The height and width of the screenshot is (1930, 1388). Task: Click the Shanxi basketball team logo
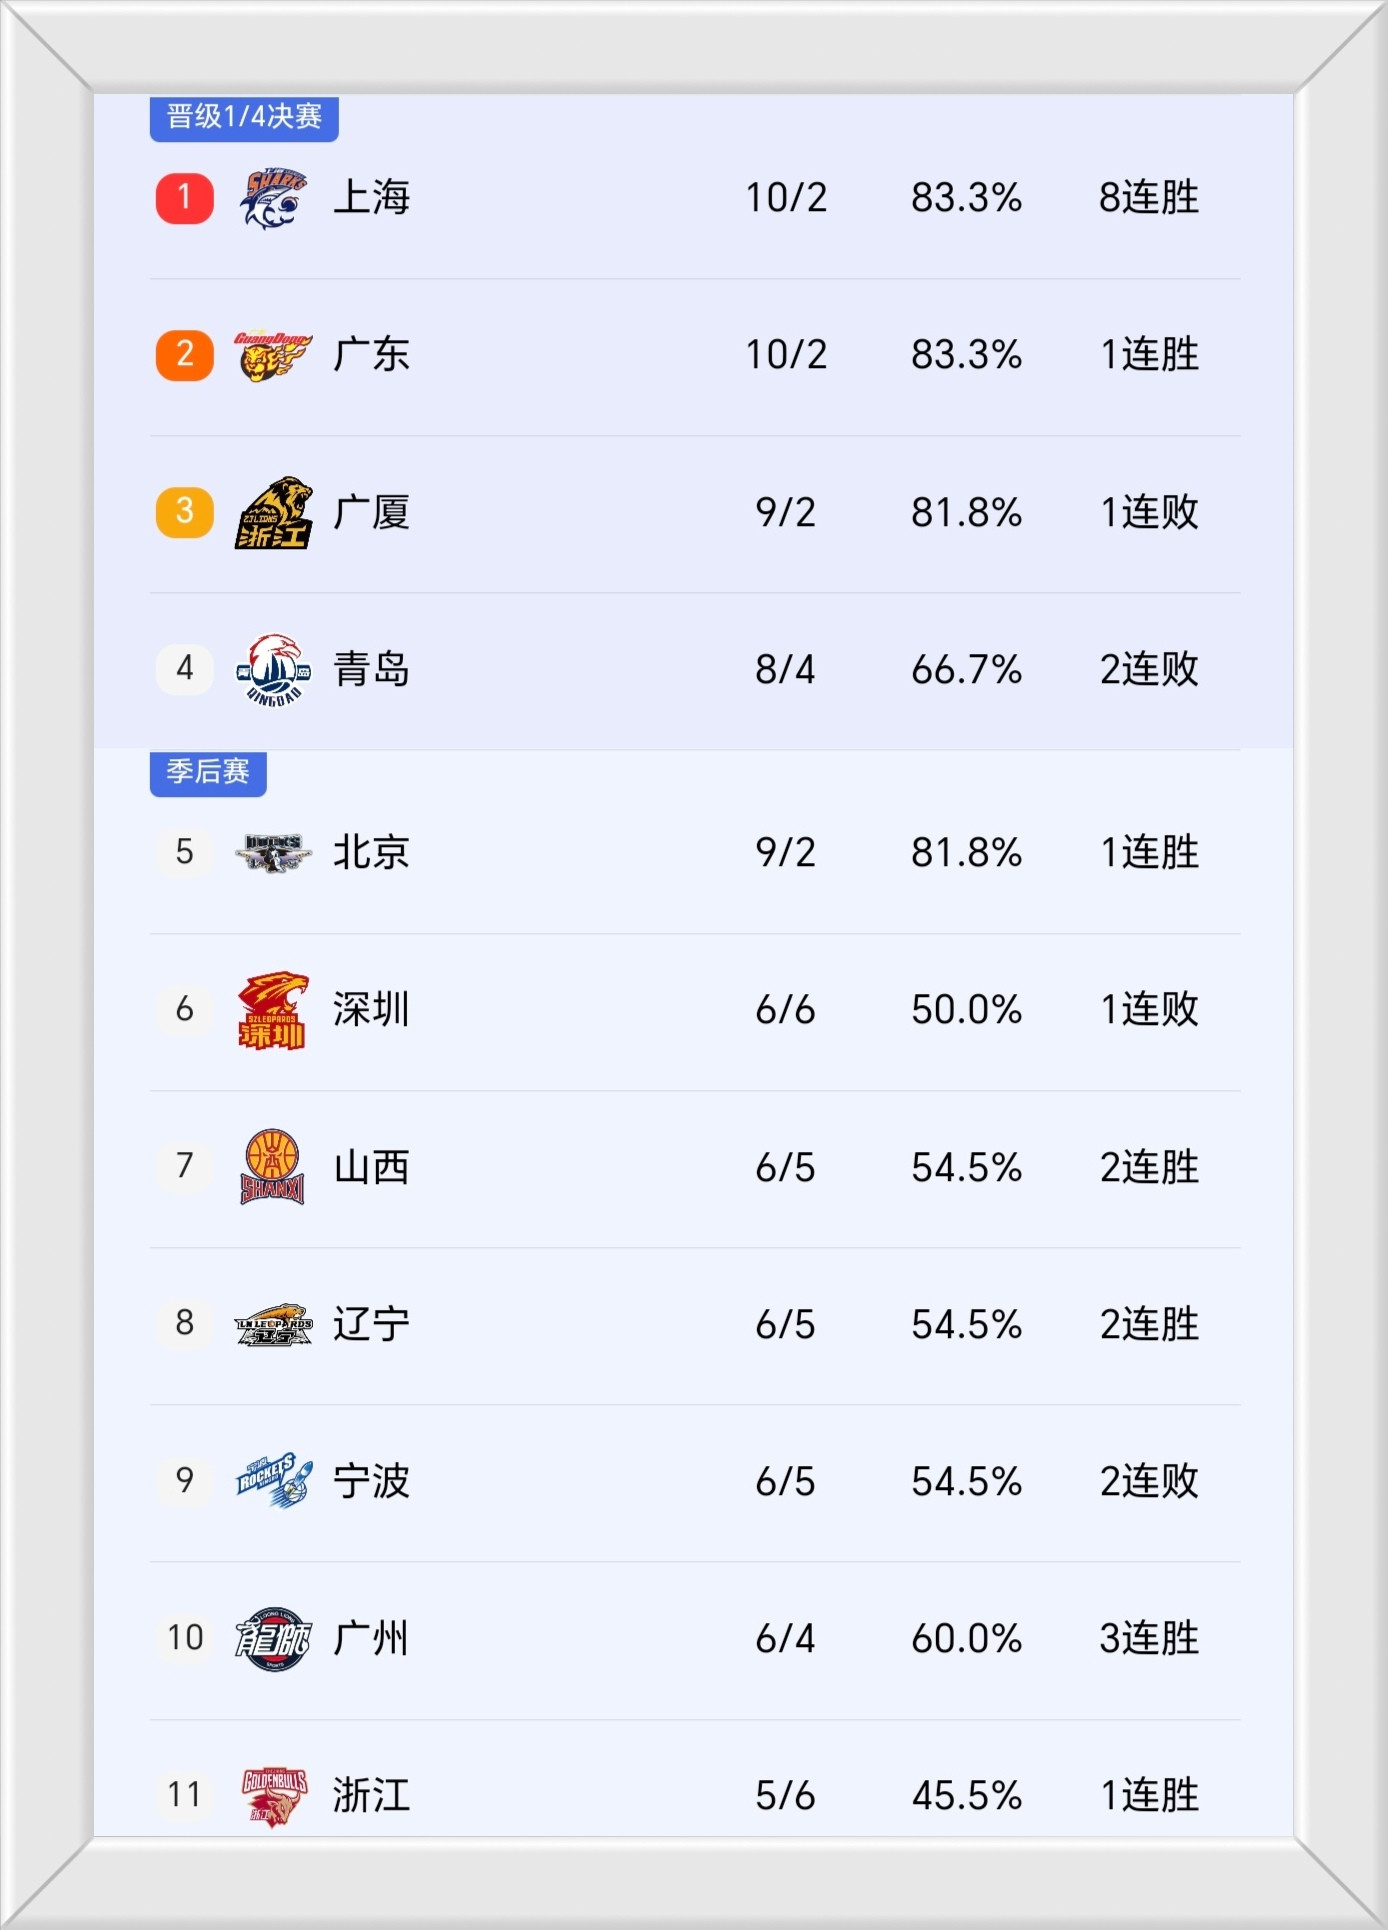coord(273,1167)
